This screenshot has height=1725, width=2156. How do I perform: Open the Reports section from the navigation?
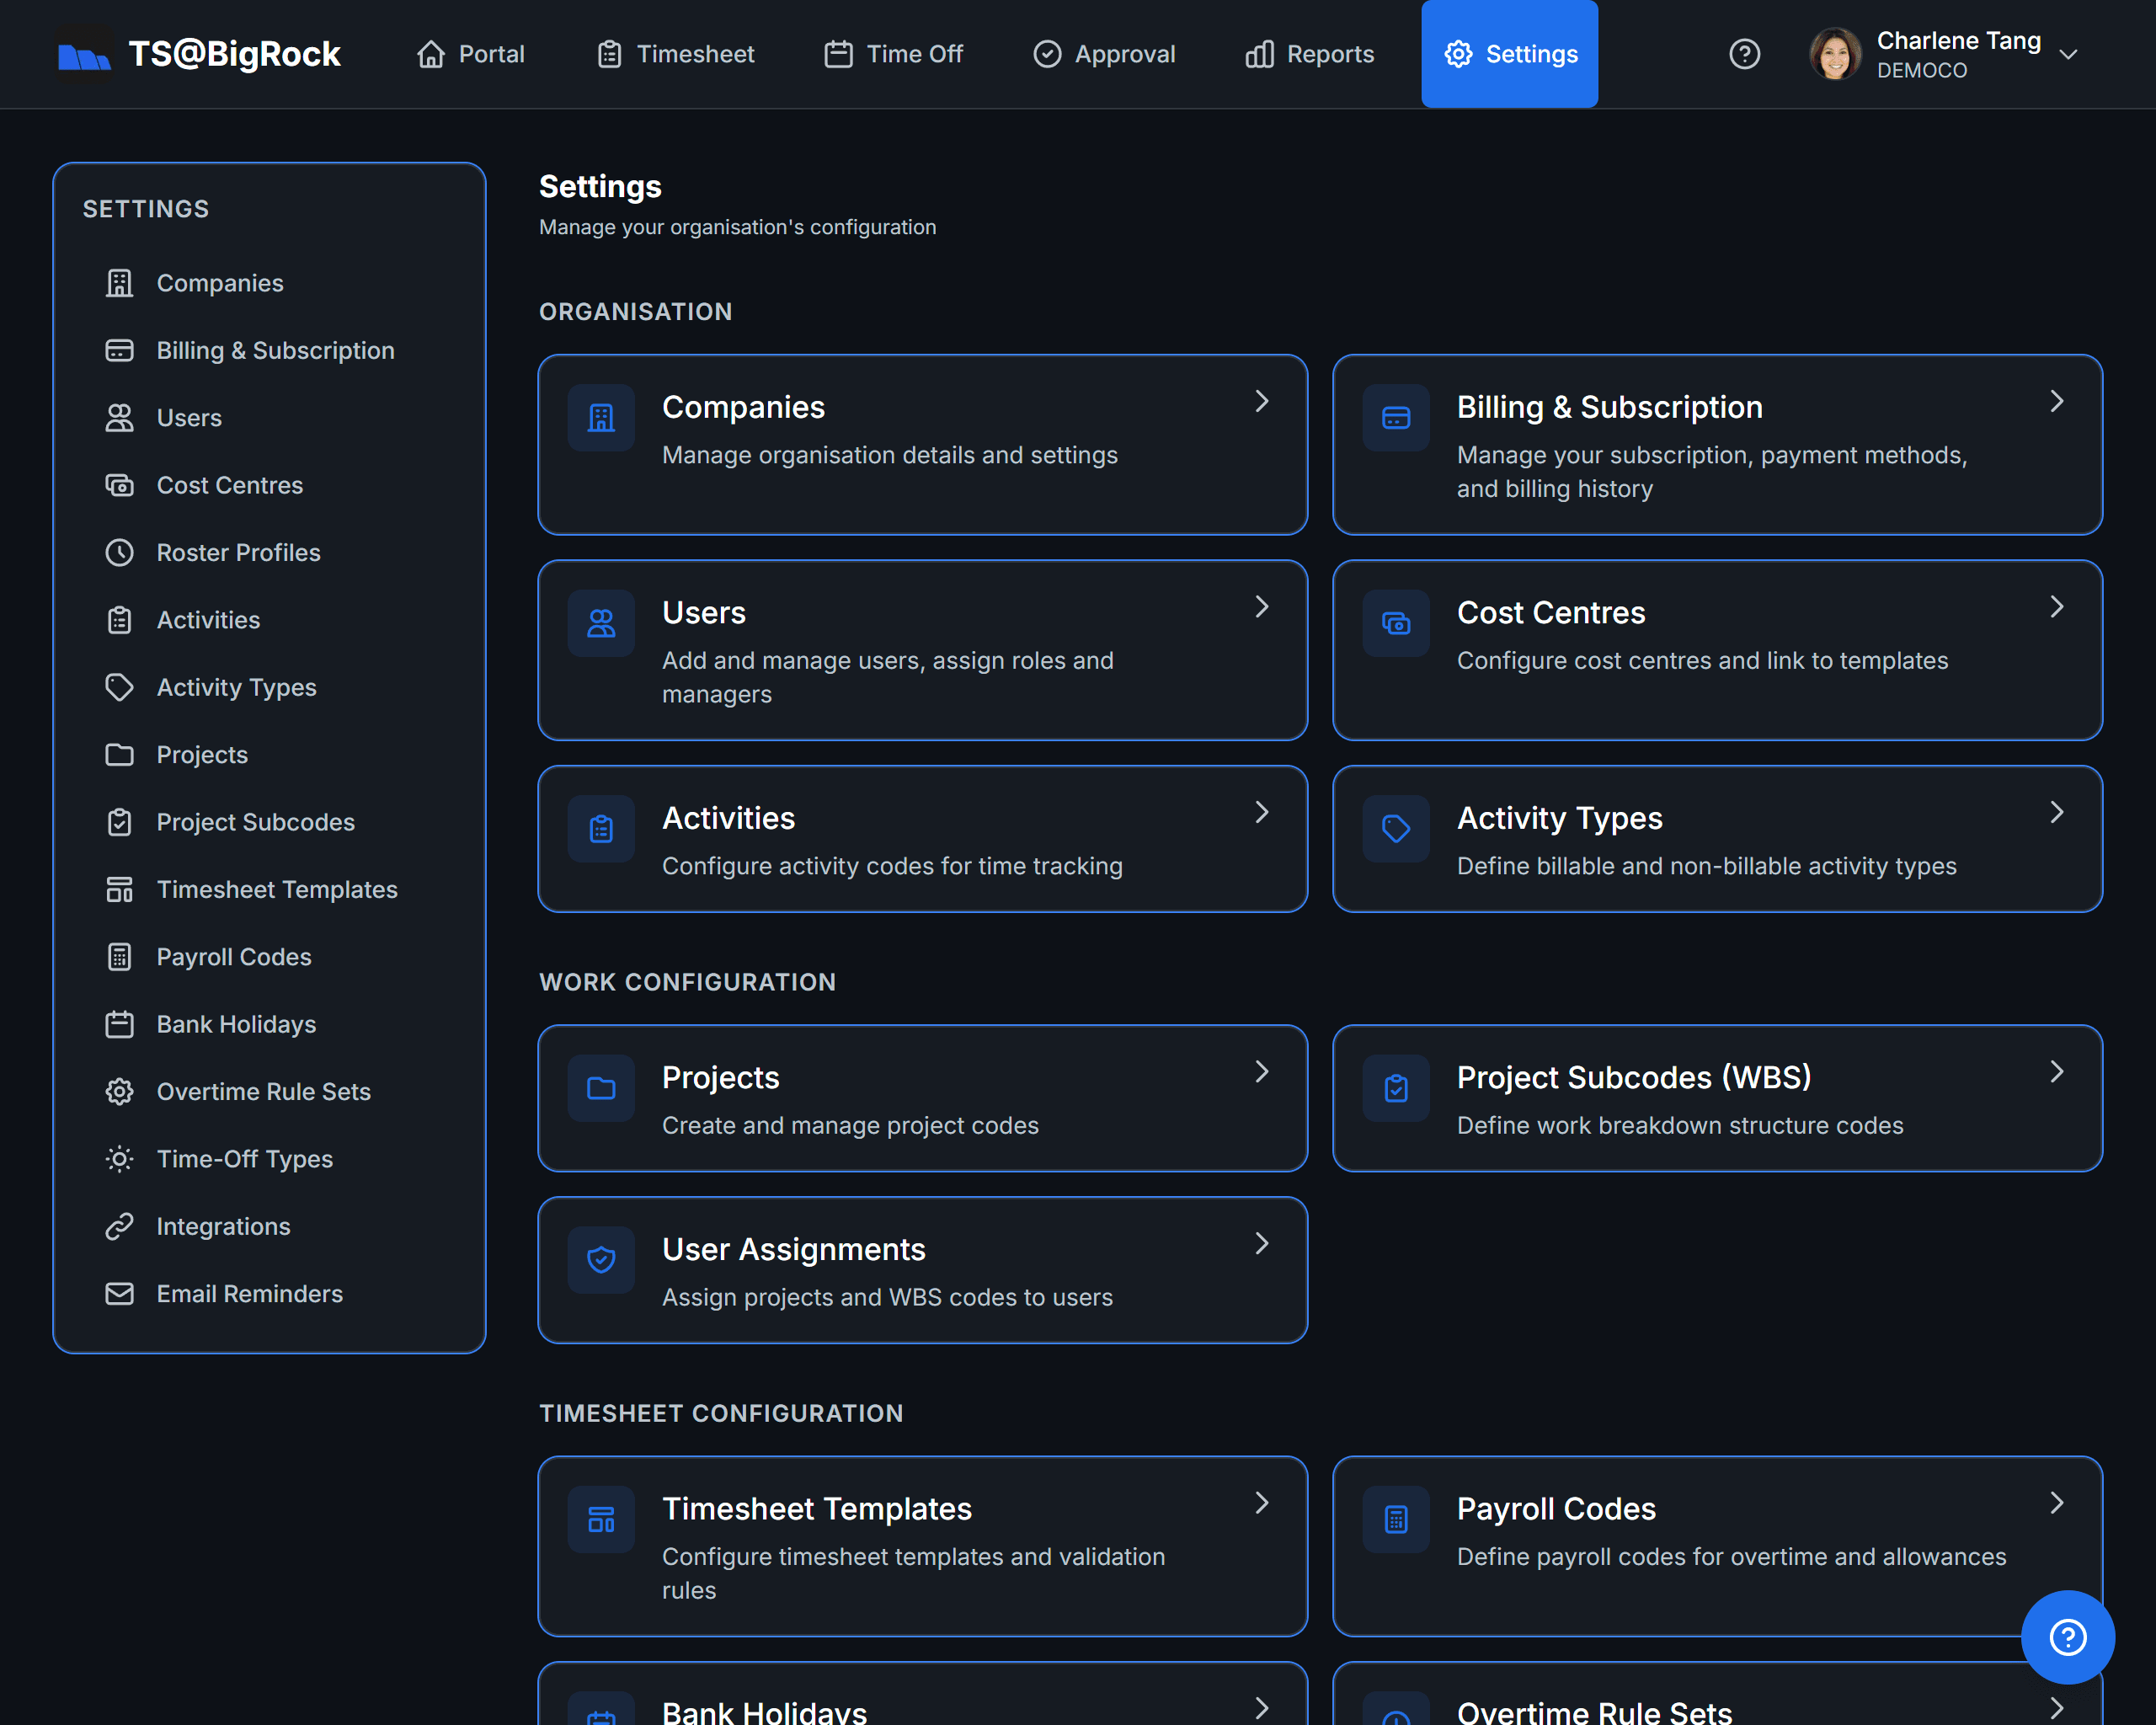point(1308,53)
